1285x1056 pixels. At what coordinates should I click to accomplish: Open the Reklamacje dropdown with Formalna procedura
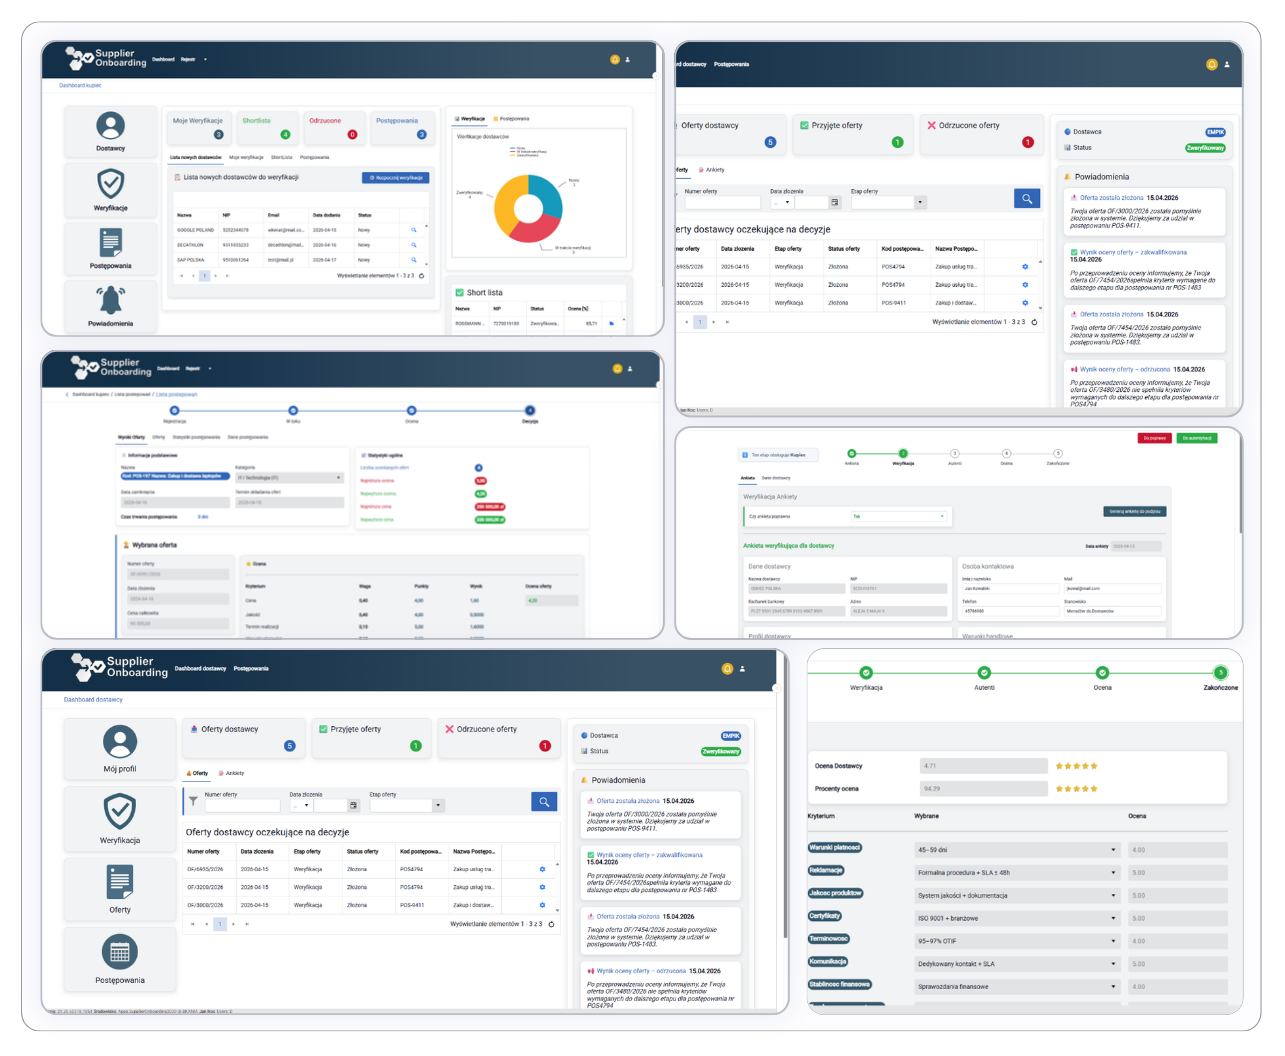1017,873
